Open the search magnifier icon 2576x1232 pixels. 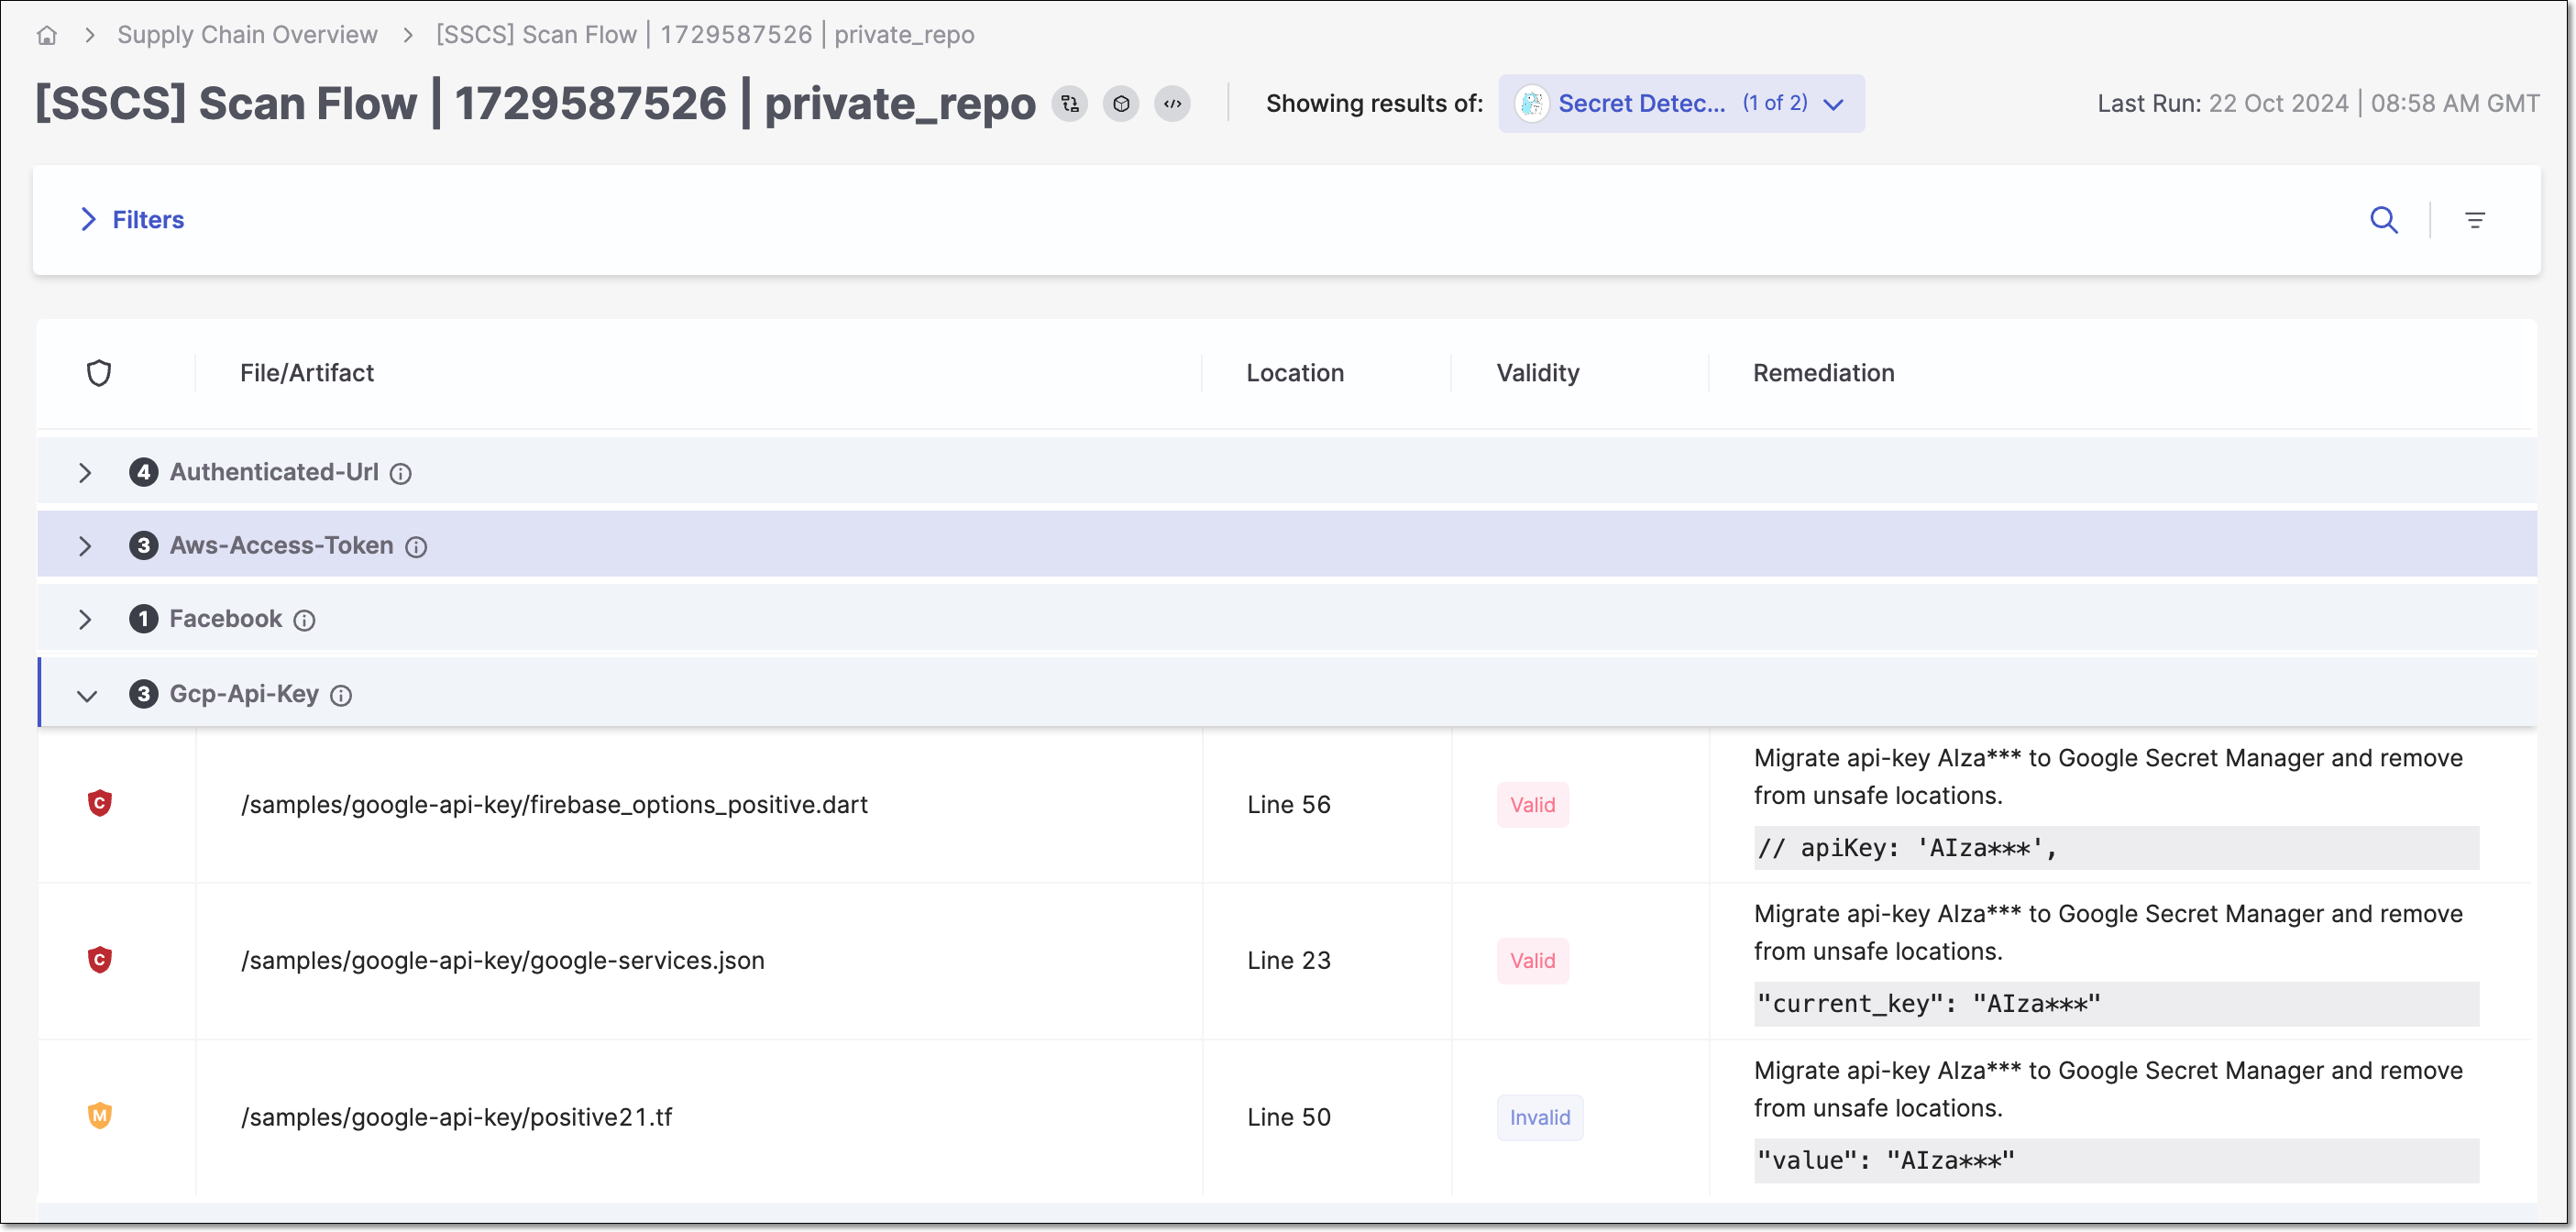coord(2384,219)
